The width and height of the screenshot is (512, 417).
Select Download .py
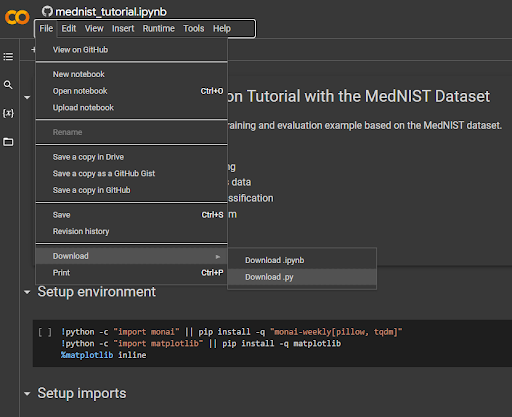[302, 277]
